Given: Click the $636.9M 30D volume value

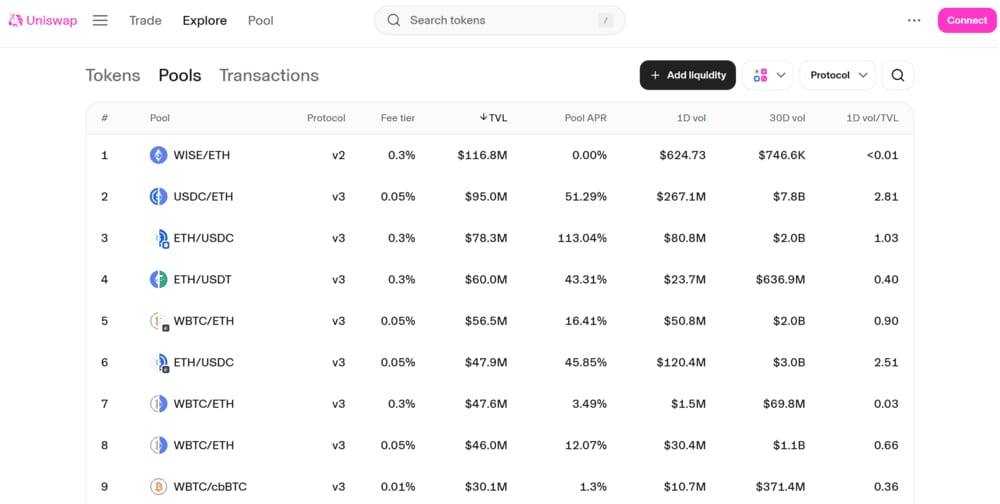Looking at the screenshot, I should click(x=781, y=279).
